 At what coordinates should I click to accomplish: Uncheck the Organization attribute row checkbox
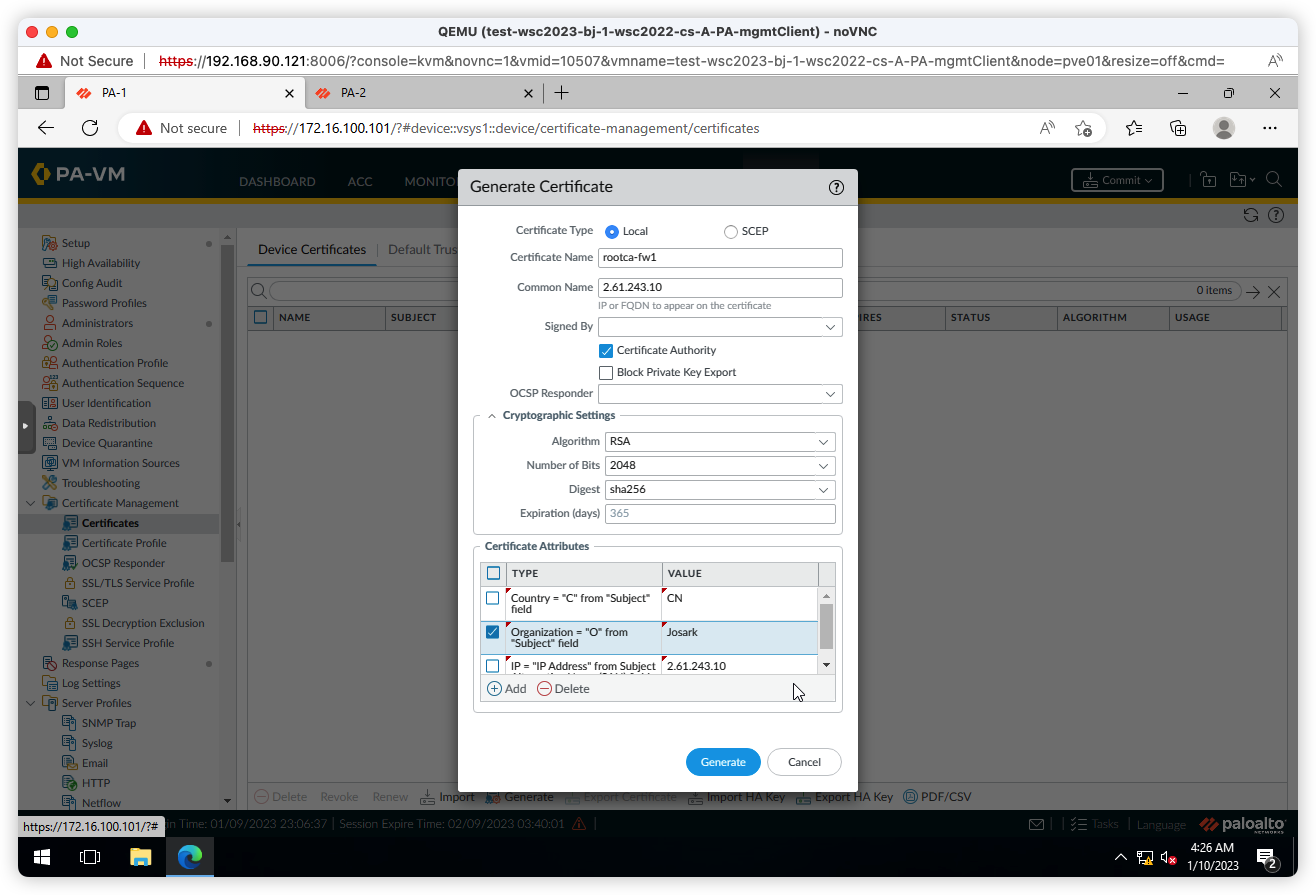[492, 632]
